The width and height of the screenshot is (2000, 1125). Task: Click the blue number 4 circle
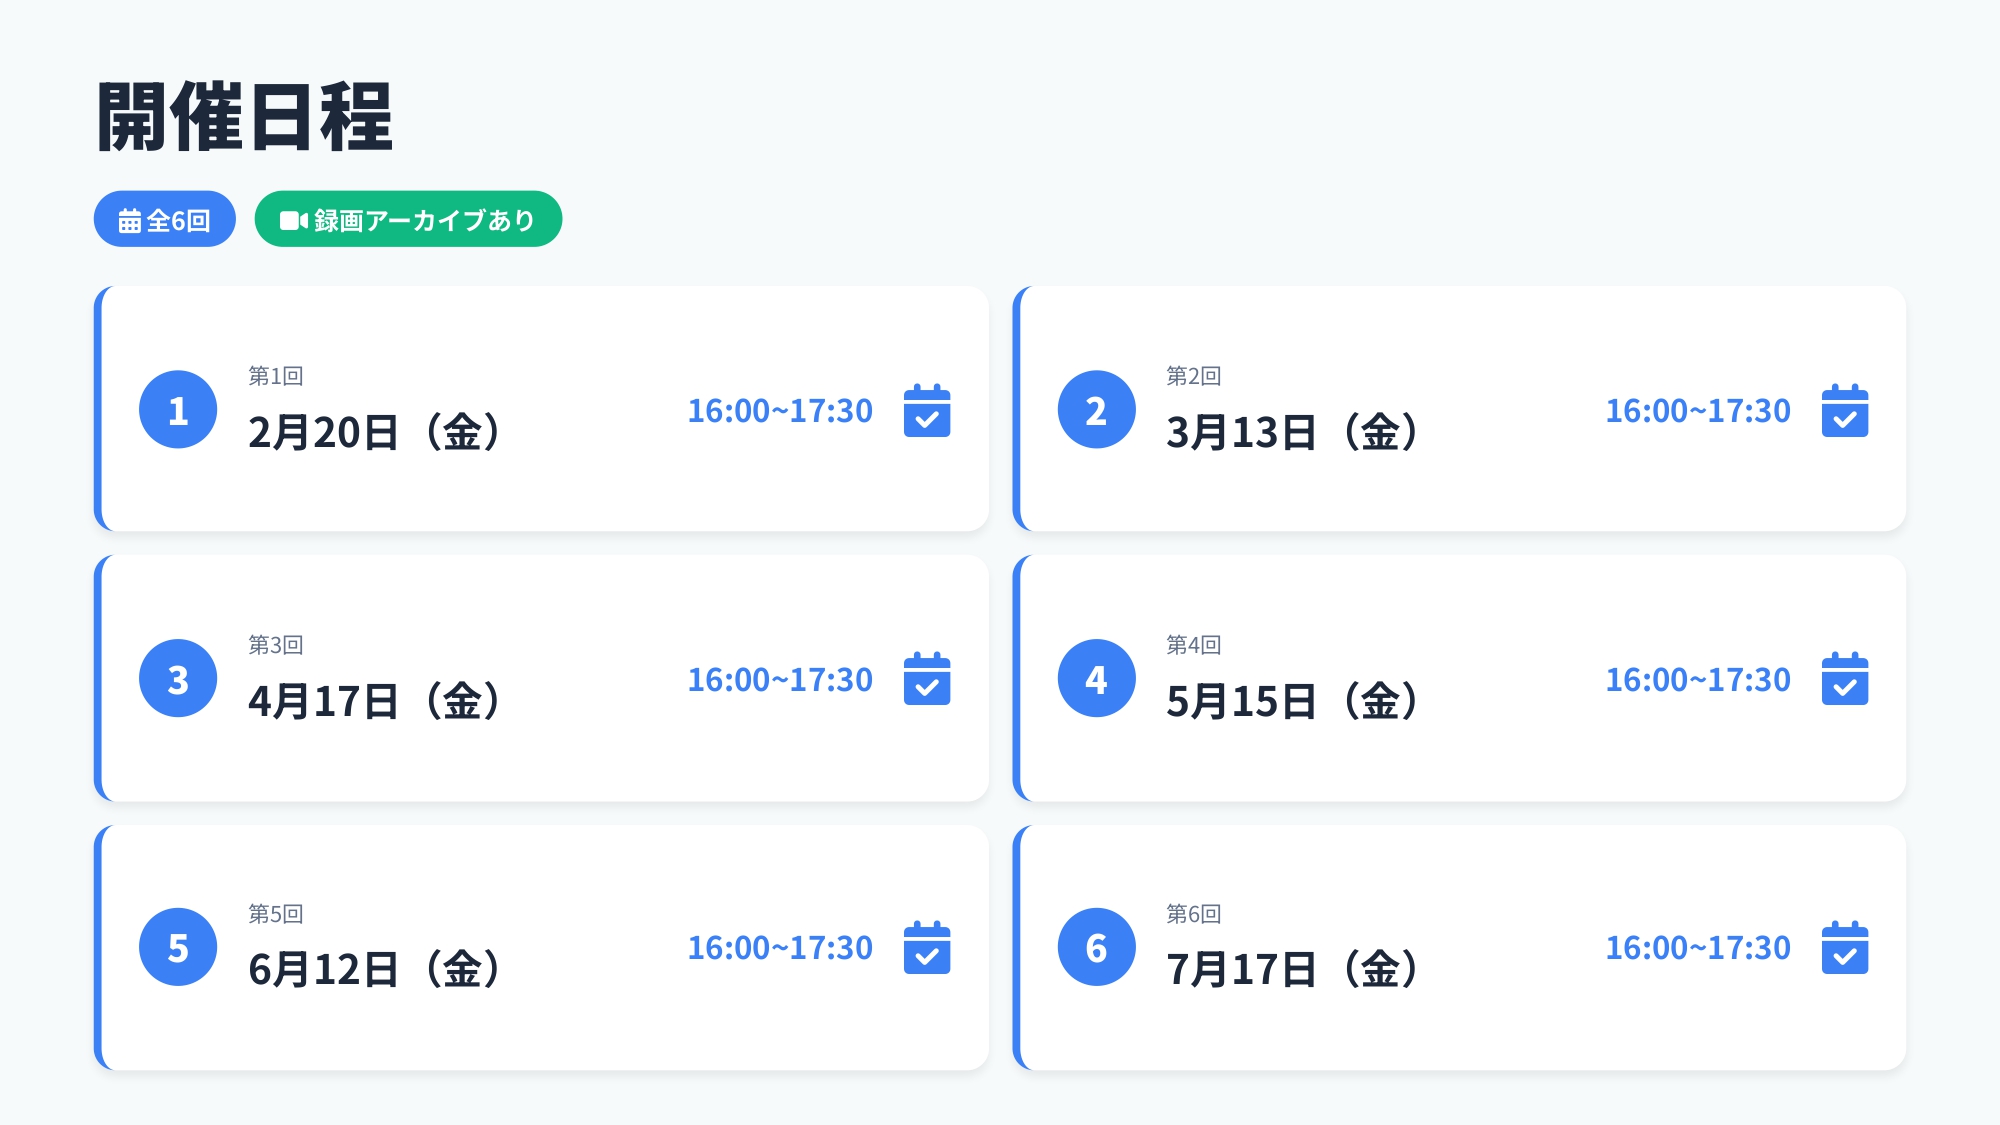point(1096,679)
